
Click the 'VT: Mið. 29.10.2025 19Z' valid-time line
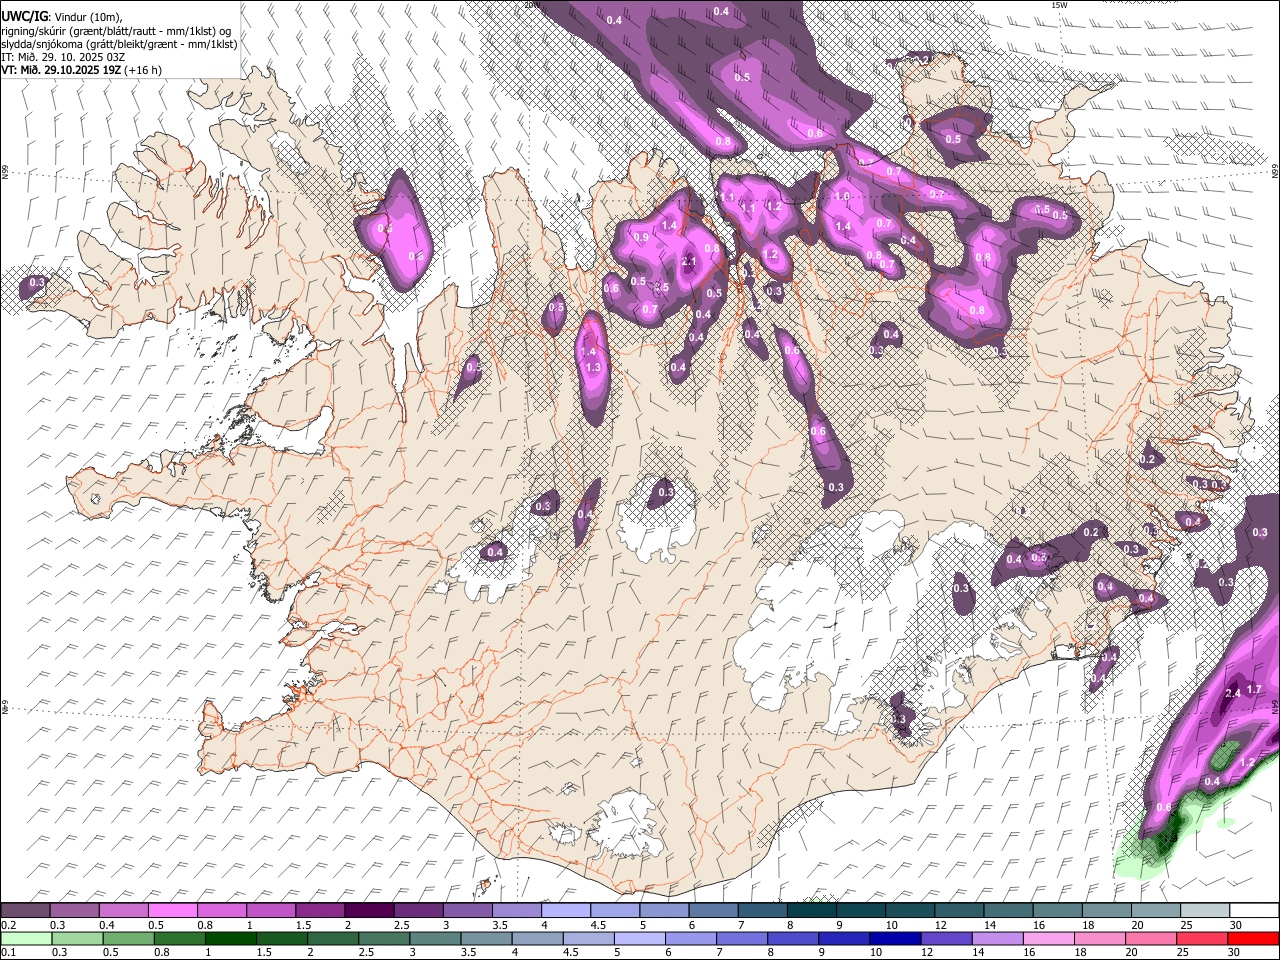click(60, 70)
